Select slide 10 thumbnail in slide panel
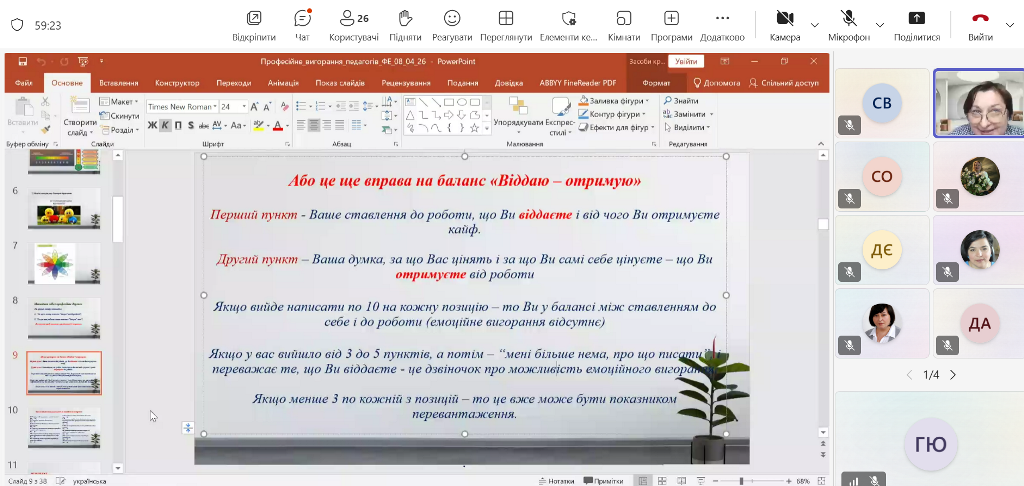 [63, 428]
